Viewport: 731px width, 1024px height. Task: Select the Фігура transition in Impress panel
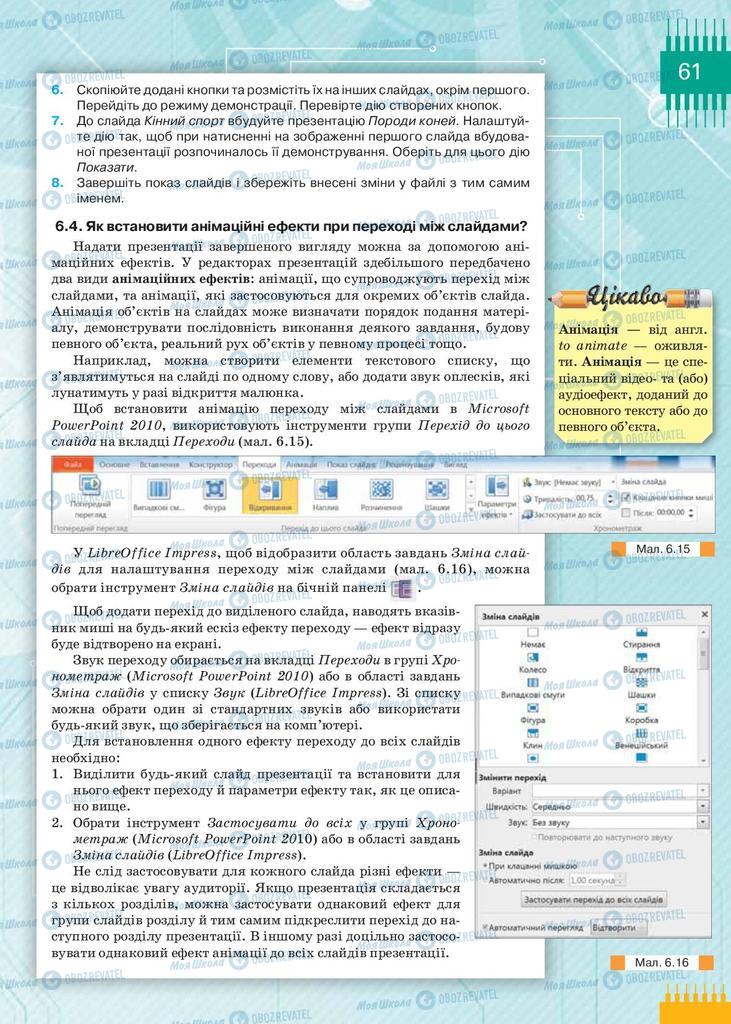pos(532,714)
